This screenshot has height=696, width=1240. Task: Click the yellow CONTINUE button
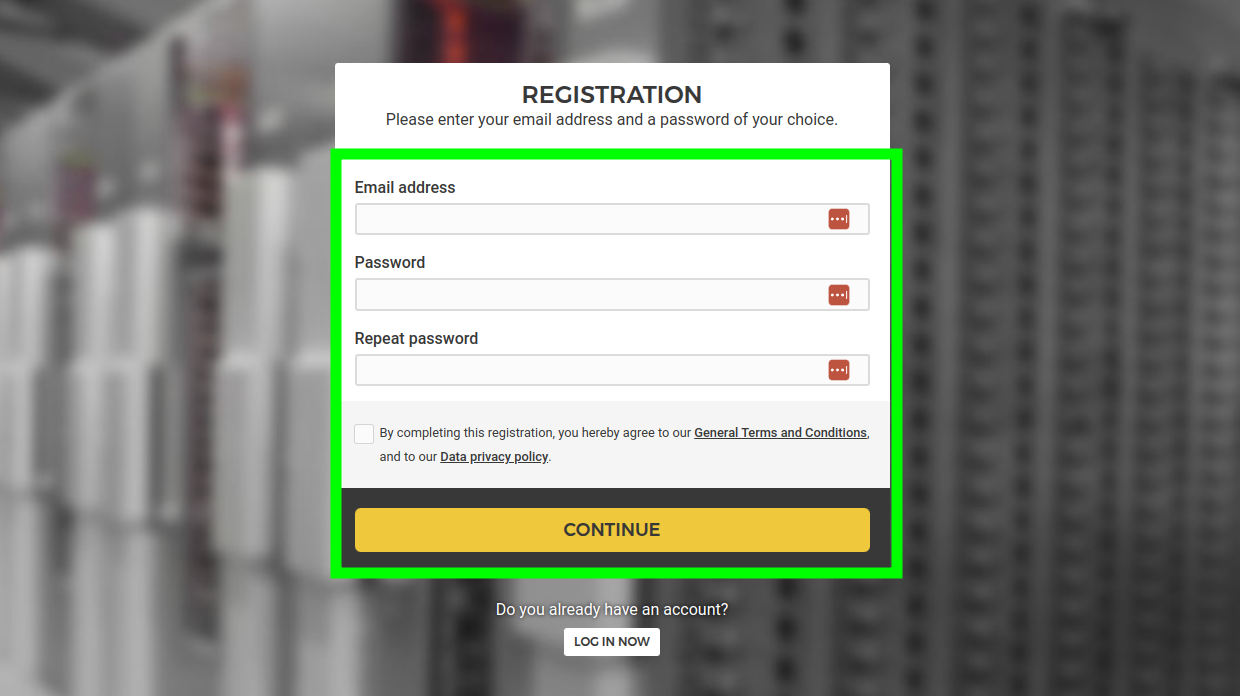612,530
